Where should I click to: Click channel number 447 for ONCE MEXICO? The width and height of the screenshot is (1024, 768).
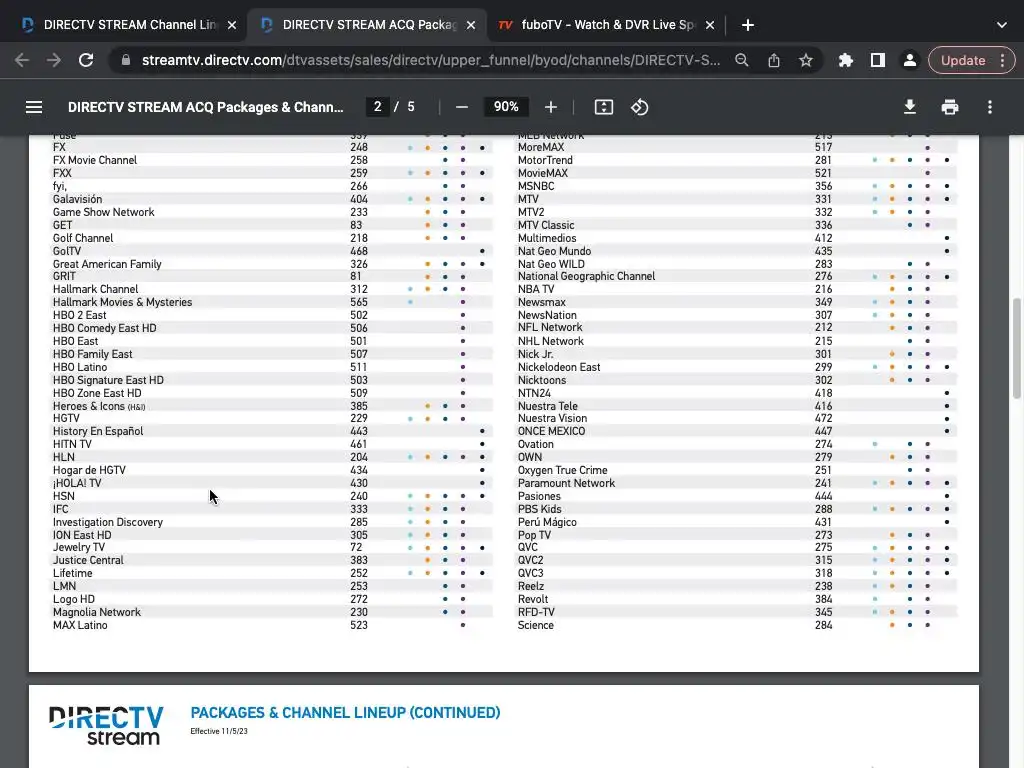point(823,431)
